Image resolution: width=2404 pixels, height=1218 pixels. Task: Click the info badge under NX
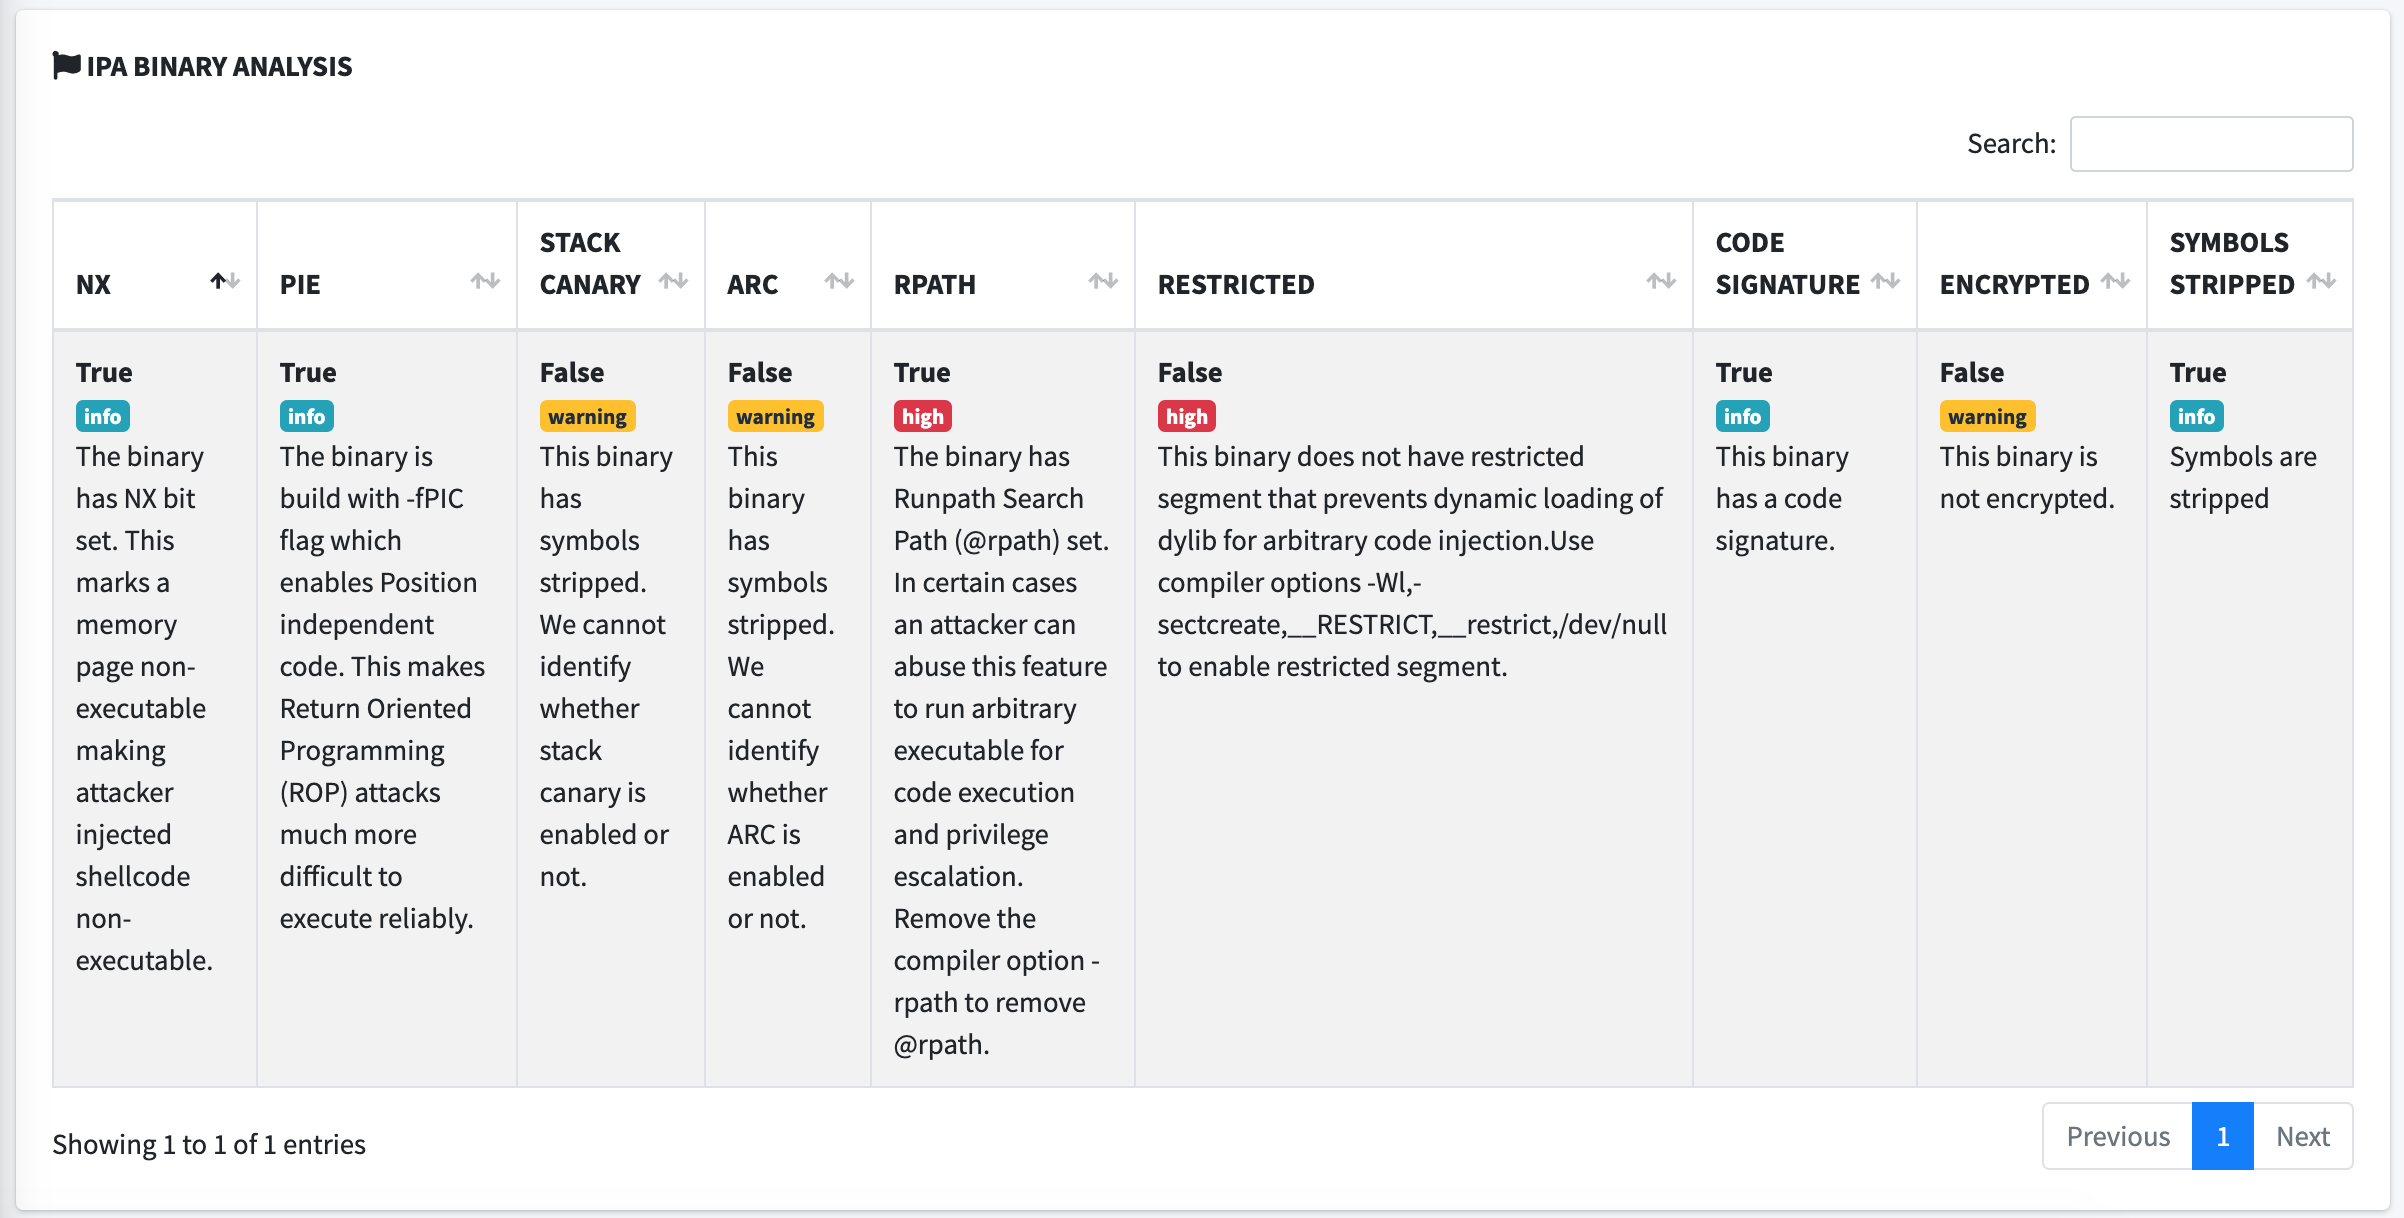(102, 416)
